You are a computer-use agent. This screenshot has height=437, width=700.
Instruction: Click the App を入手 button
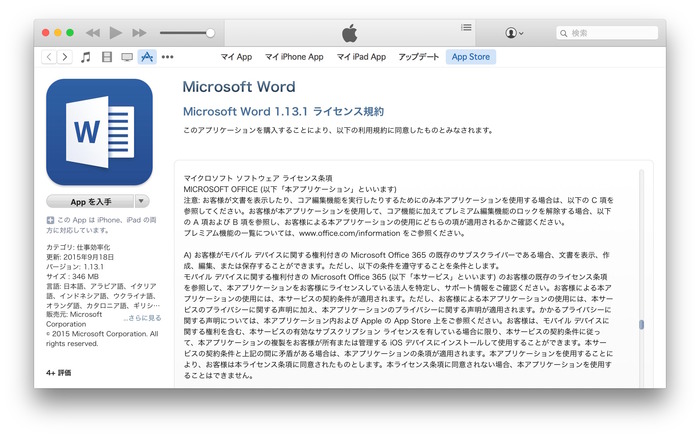tap(90, 202)
